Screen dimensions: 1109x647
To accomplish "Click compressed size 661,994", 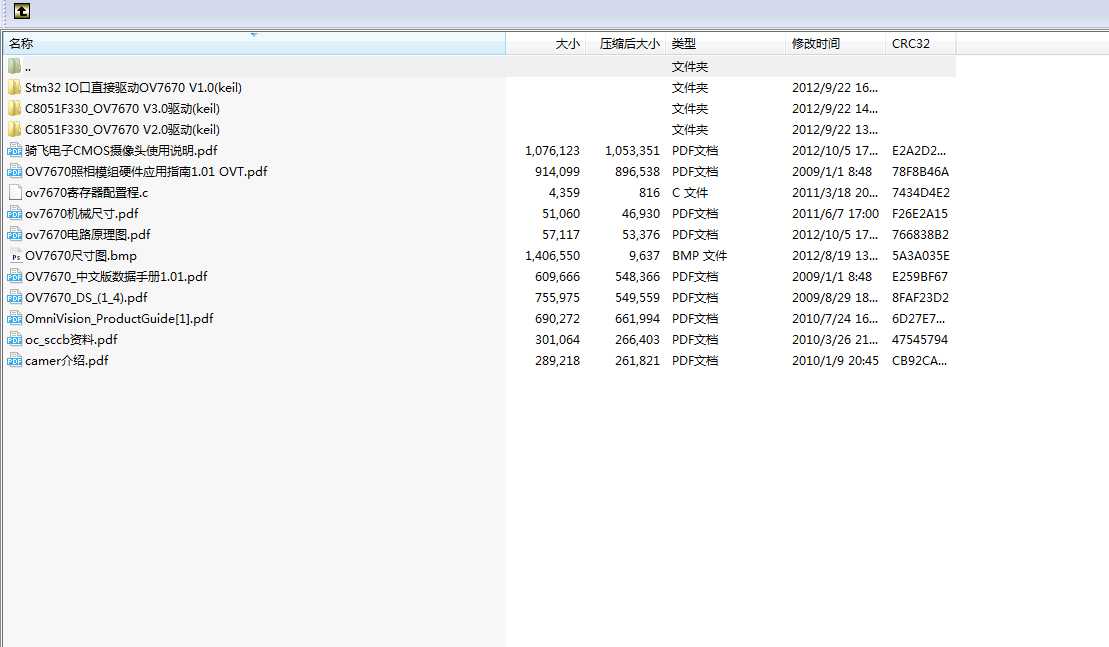I will coord(637,319).
